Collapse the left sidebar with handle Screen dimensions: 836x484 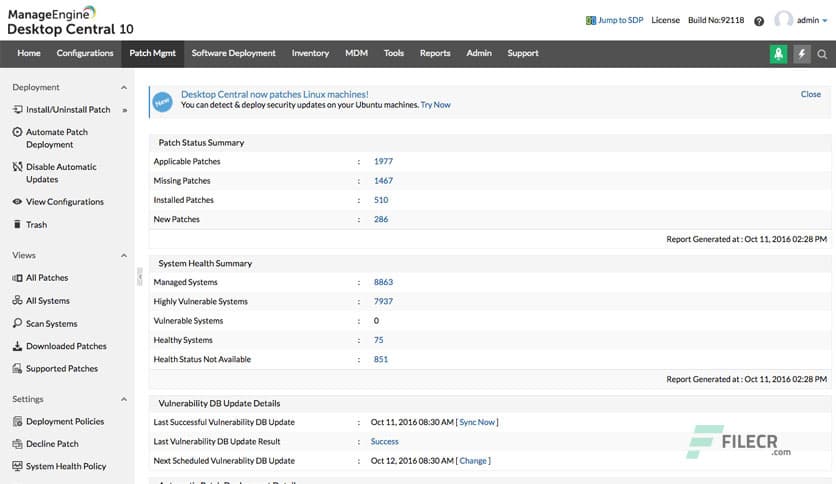point(140,277)
